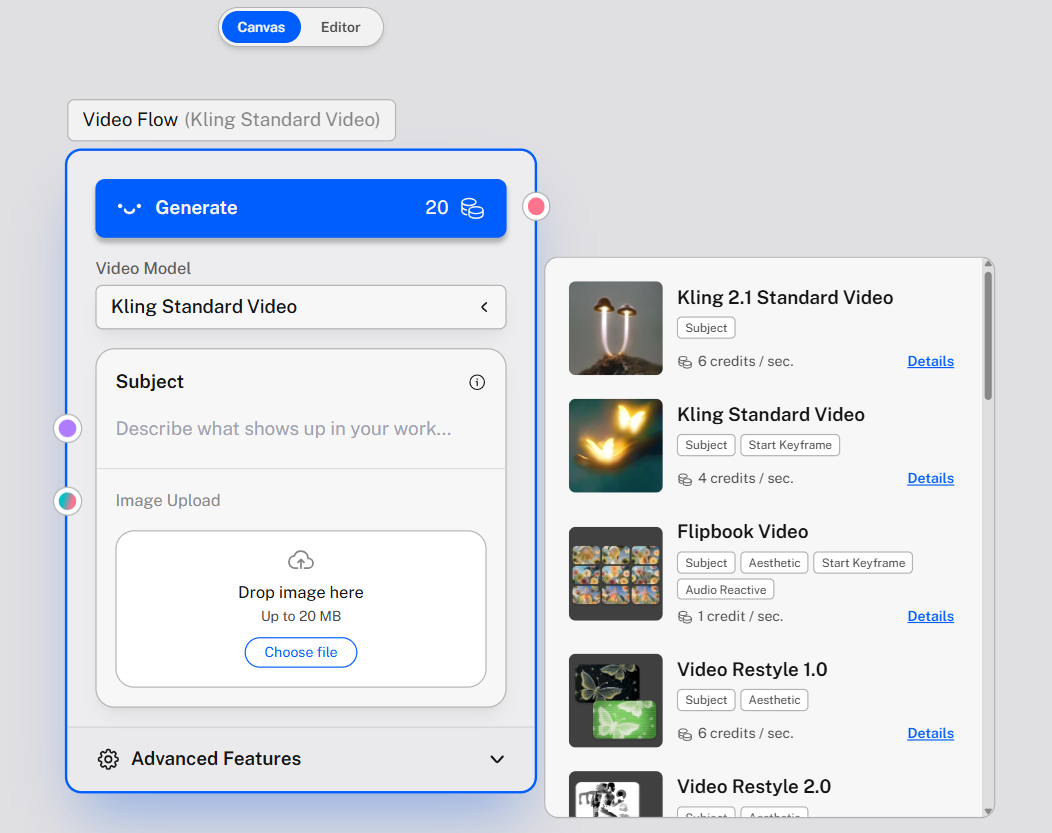
Task: Click the cloud upload icon
Action: 301,560
